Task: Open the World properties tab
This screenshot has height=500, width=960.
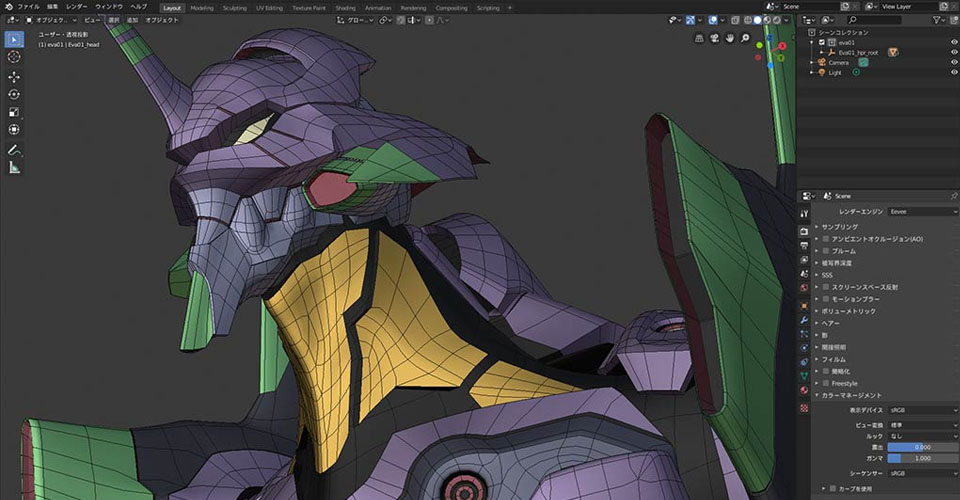Action: coord(804,288)
